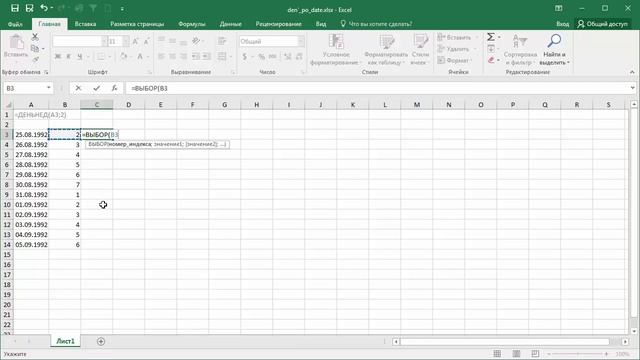Open the Clipboard (Буфер обмена) dialog launcher

click(x=46, y=72)
